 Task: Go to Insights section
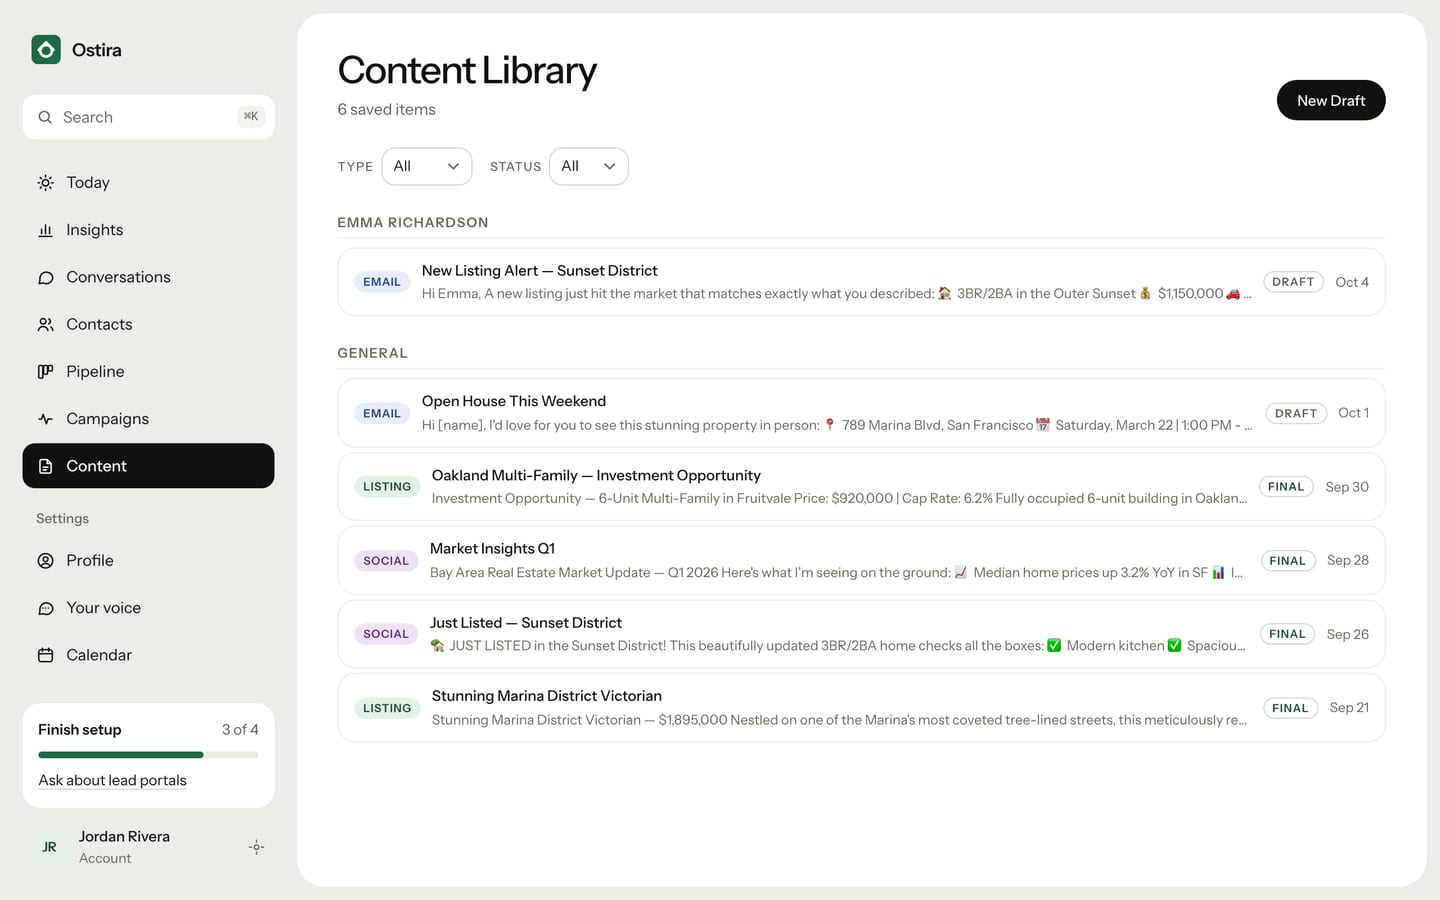point(148,230)
